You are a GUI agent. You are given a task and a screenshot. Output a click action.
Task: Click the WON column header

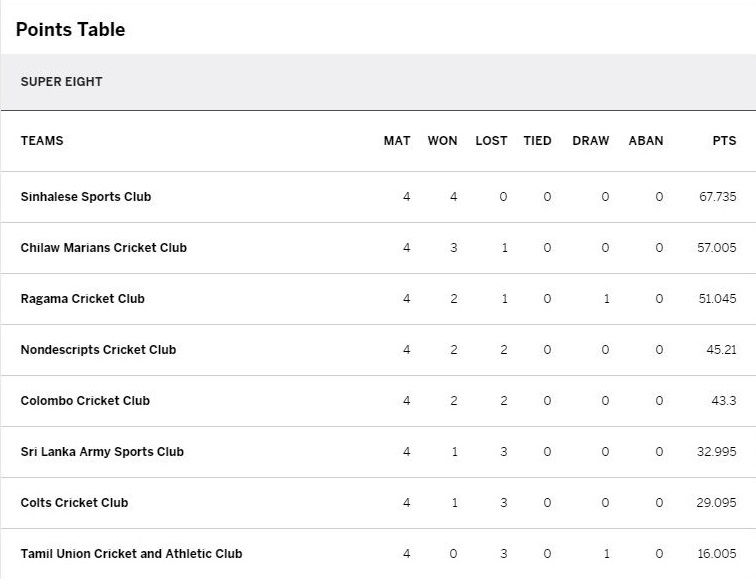click(x=442, y=141)
